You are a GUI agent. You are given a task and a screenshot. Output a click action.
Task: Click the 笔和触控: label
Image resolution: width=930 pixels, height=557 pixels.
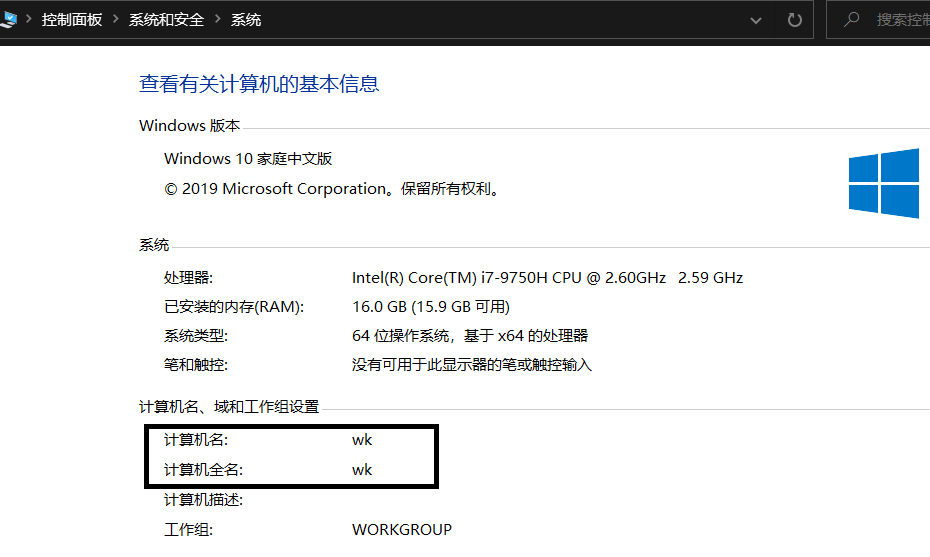click(196, 364)
